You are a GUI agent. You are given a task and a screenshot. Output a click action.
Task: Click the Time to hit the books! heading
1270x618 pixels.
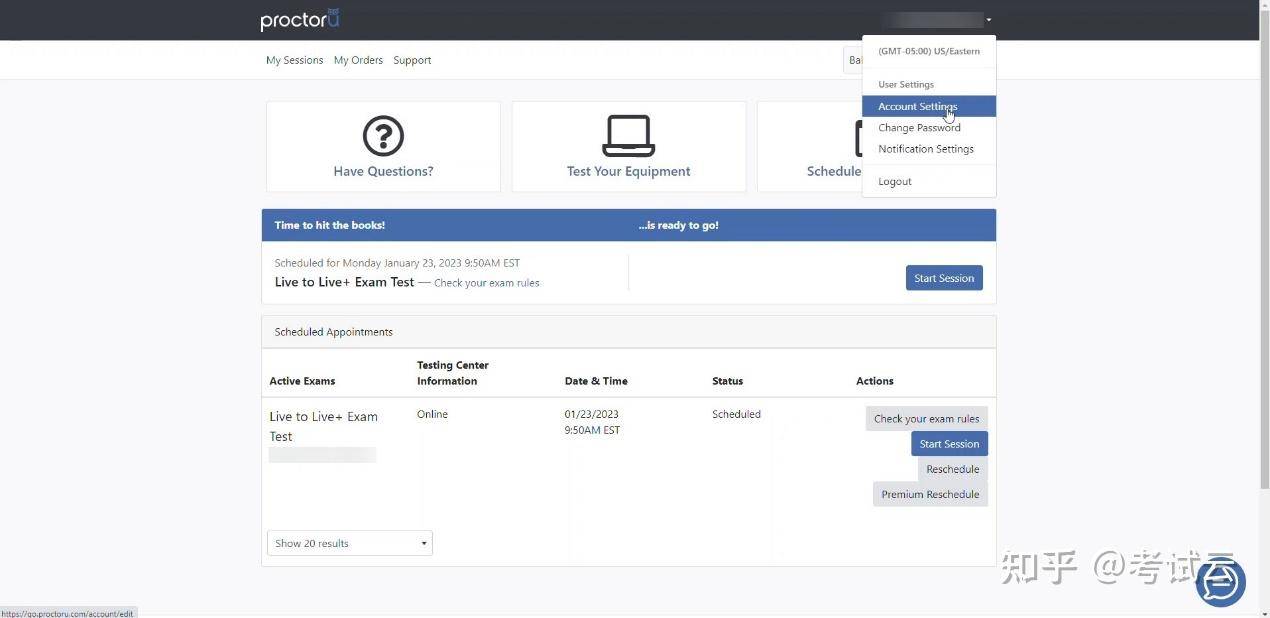point(330,225)
